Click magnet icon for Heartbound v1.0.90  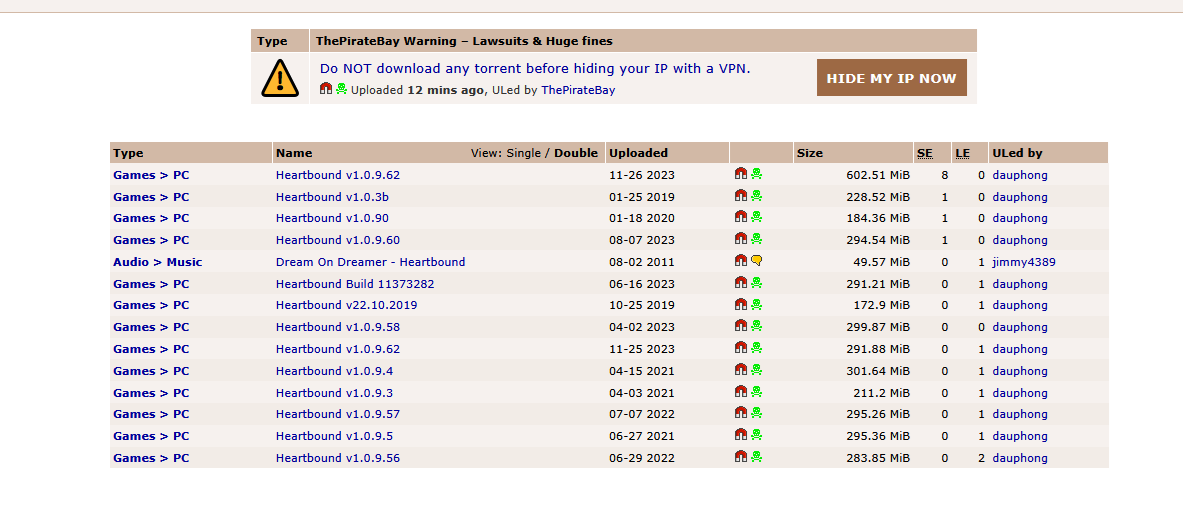pos(741,217)
